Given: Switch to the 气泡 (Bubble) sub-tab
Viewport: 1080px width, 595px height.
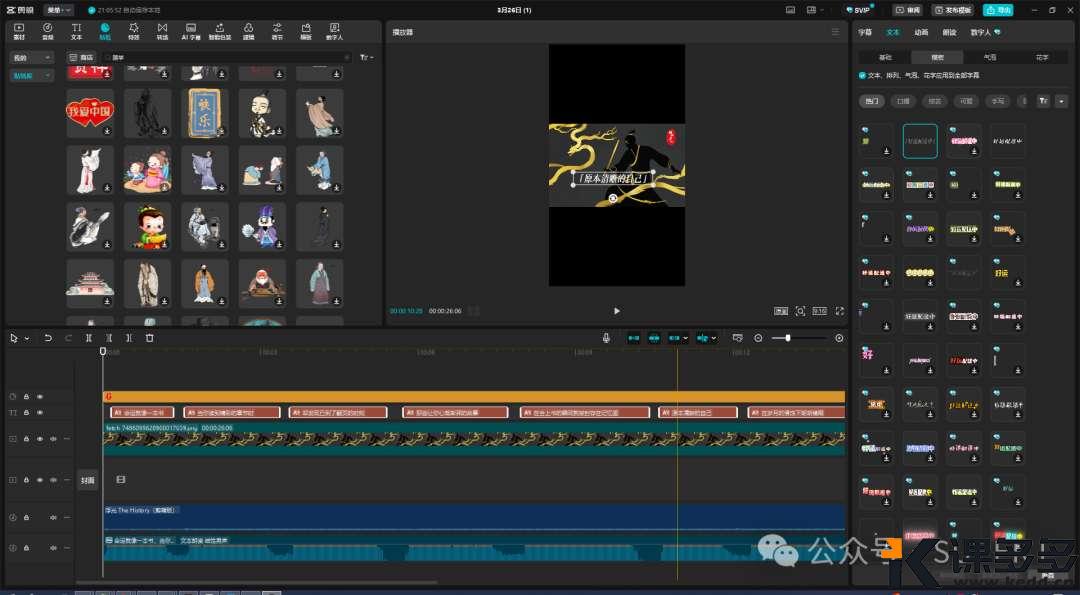Looking at the screenshot, I should click(x=989, y=57).
